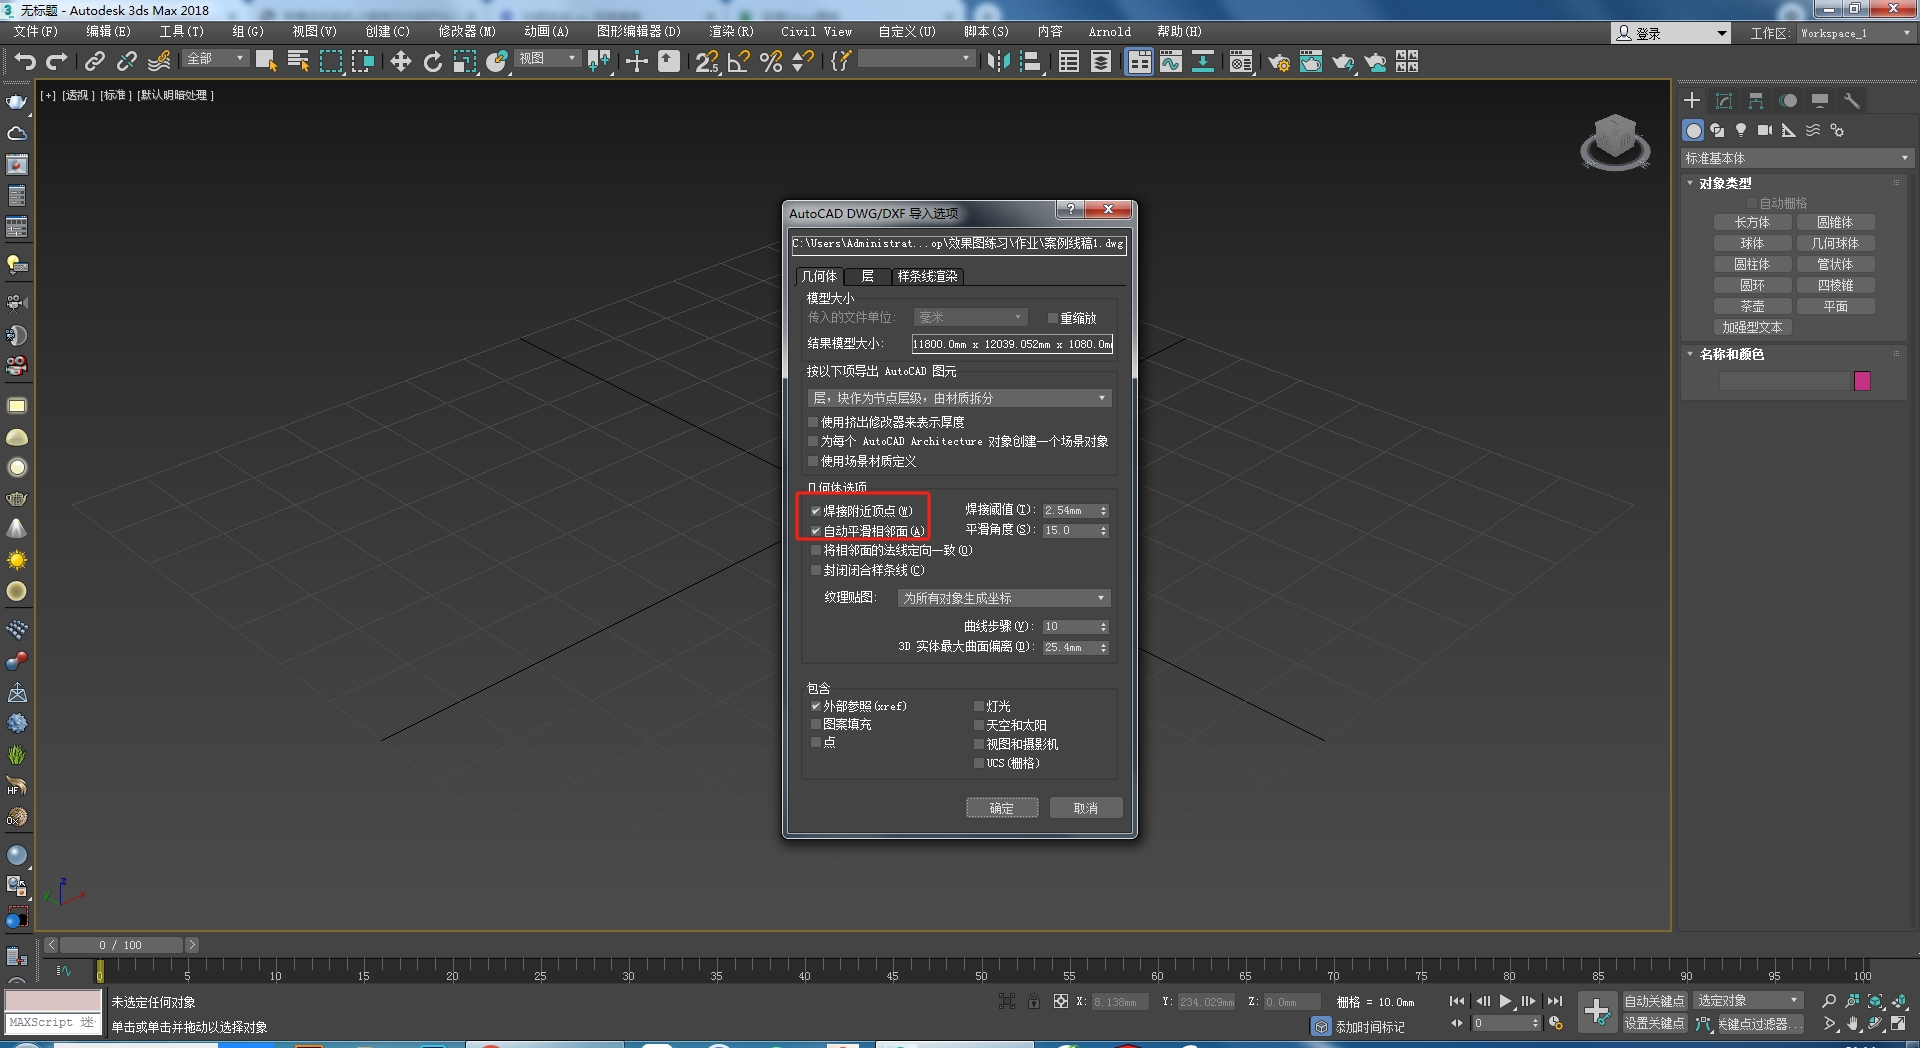Click the 设置关键点 button
The image size is (1920, 1048).
tap(1654, 1023)
